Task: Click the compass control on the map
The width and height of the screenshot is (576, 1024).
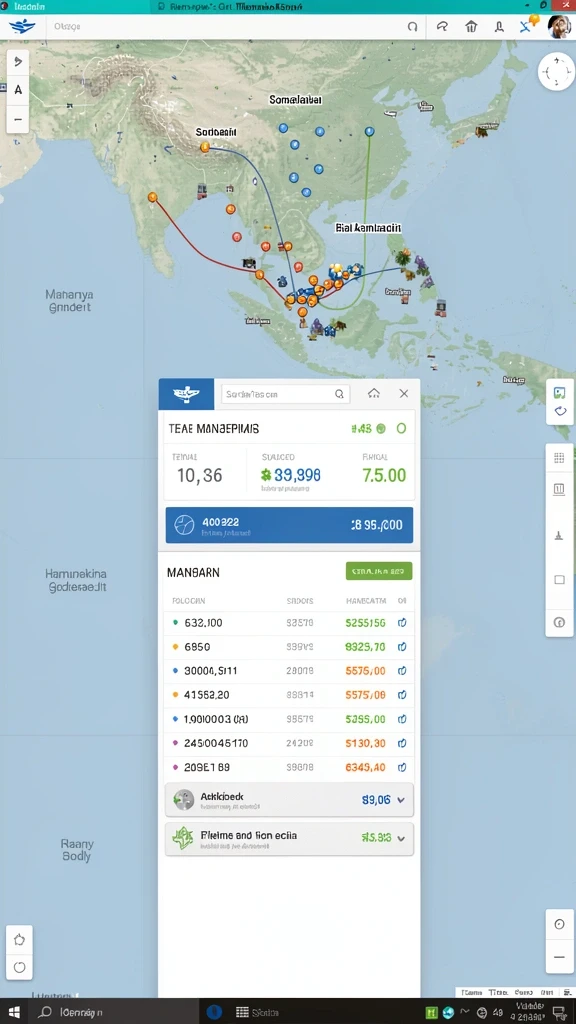Action: click(556, 72)
